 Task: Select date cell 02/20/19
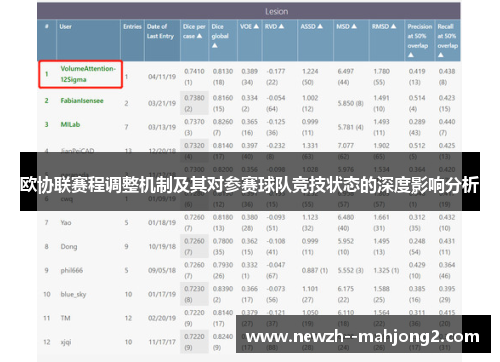162,318
